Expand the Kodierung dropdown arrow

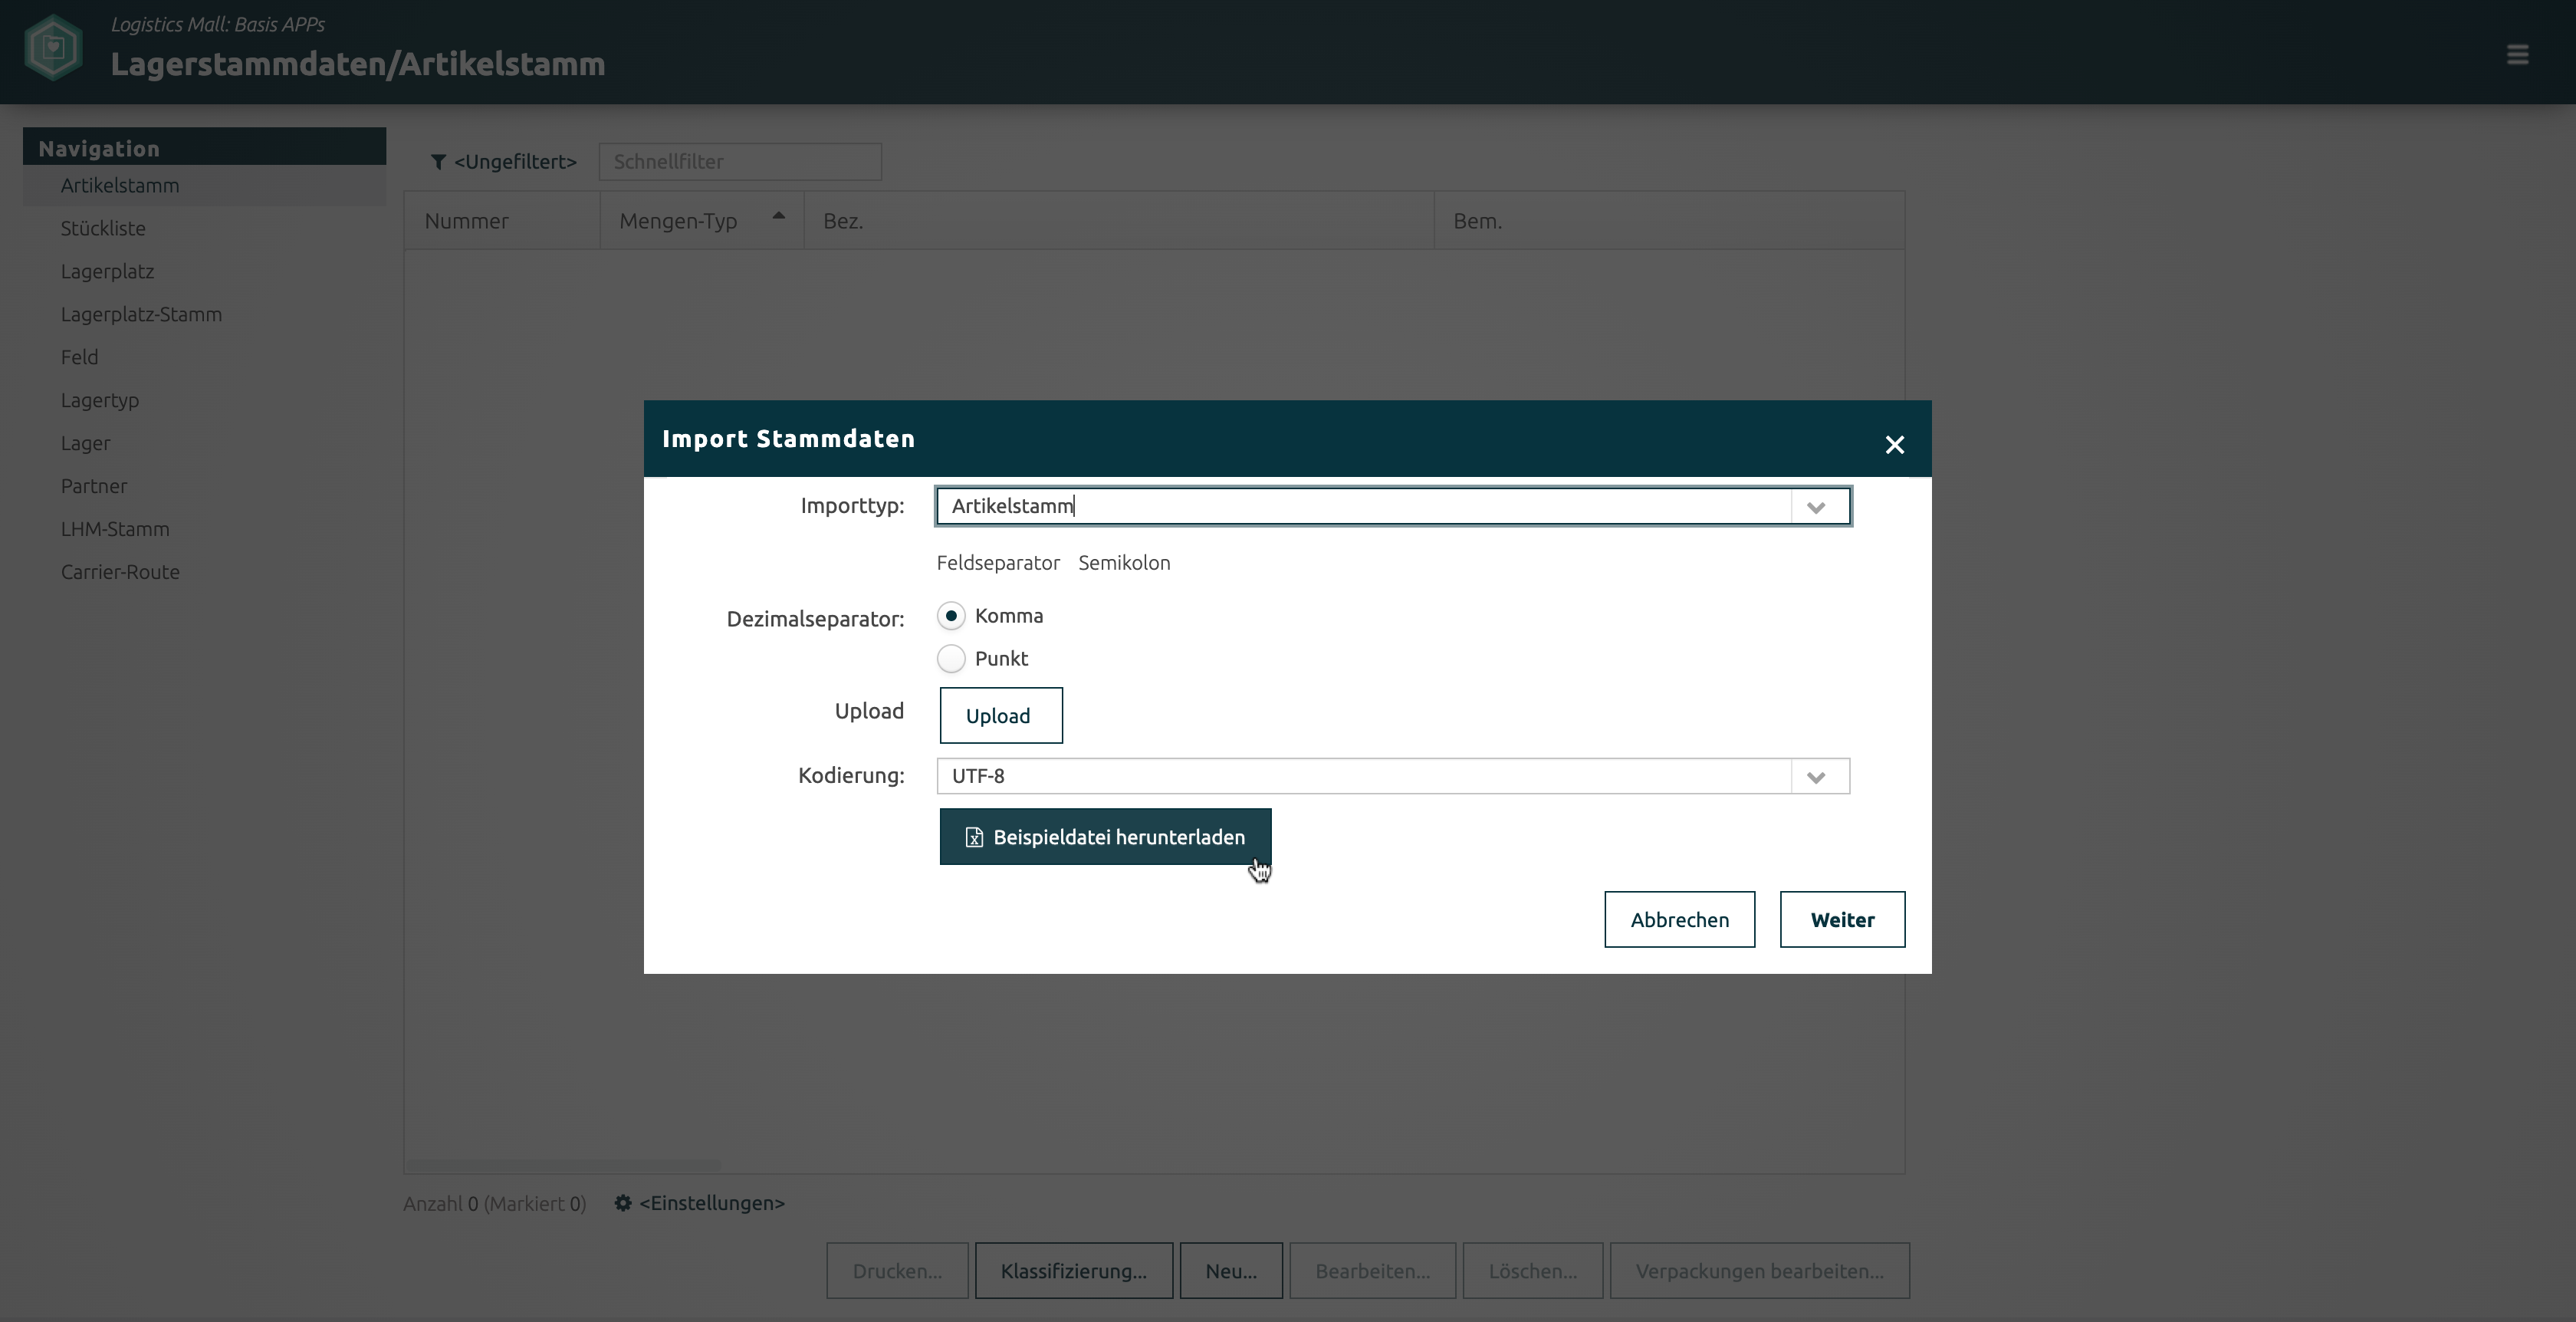click(x=1816, y=777)
